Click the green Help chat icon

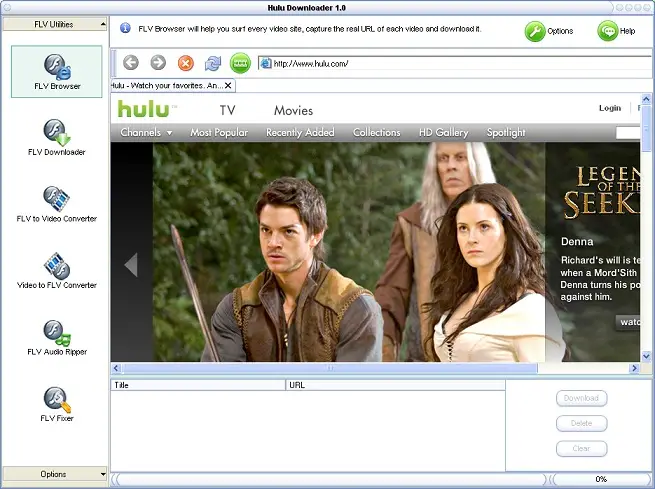click(x=608, y=31)
